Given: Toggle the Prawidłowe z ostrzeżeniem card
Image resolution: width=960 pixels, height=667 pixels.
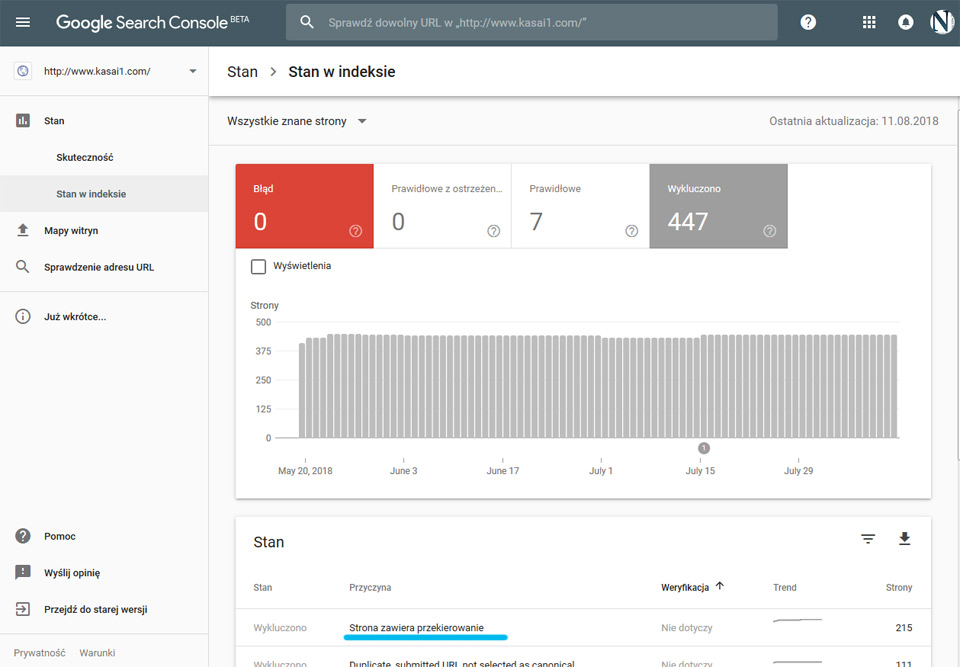Looking at the screenshot, I should click(443, 206).
